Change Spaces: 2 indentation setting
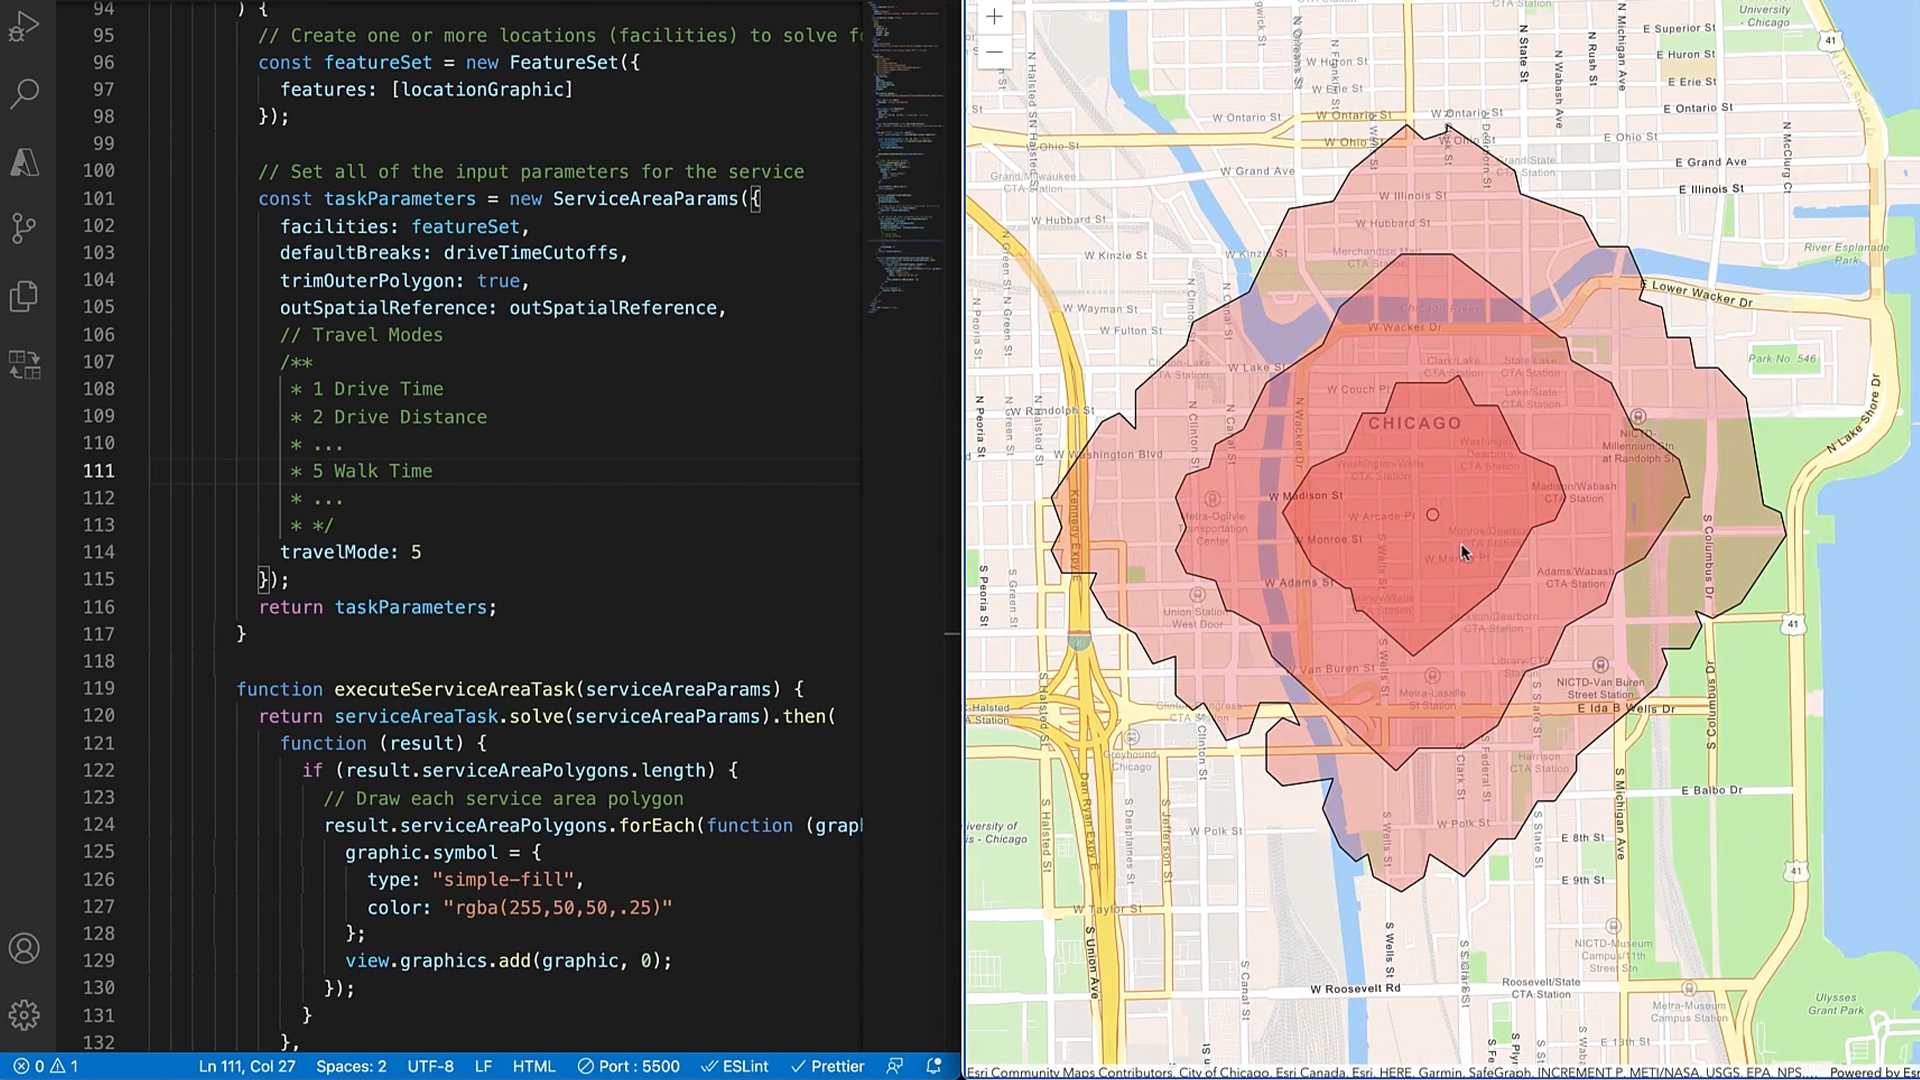1920x1080 pixels. coord(351,1066)
